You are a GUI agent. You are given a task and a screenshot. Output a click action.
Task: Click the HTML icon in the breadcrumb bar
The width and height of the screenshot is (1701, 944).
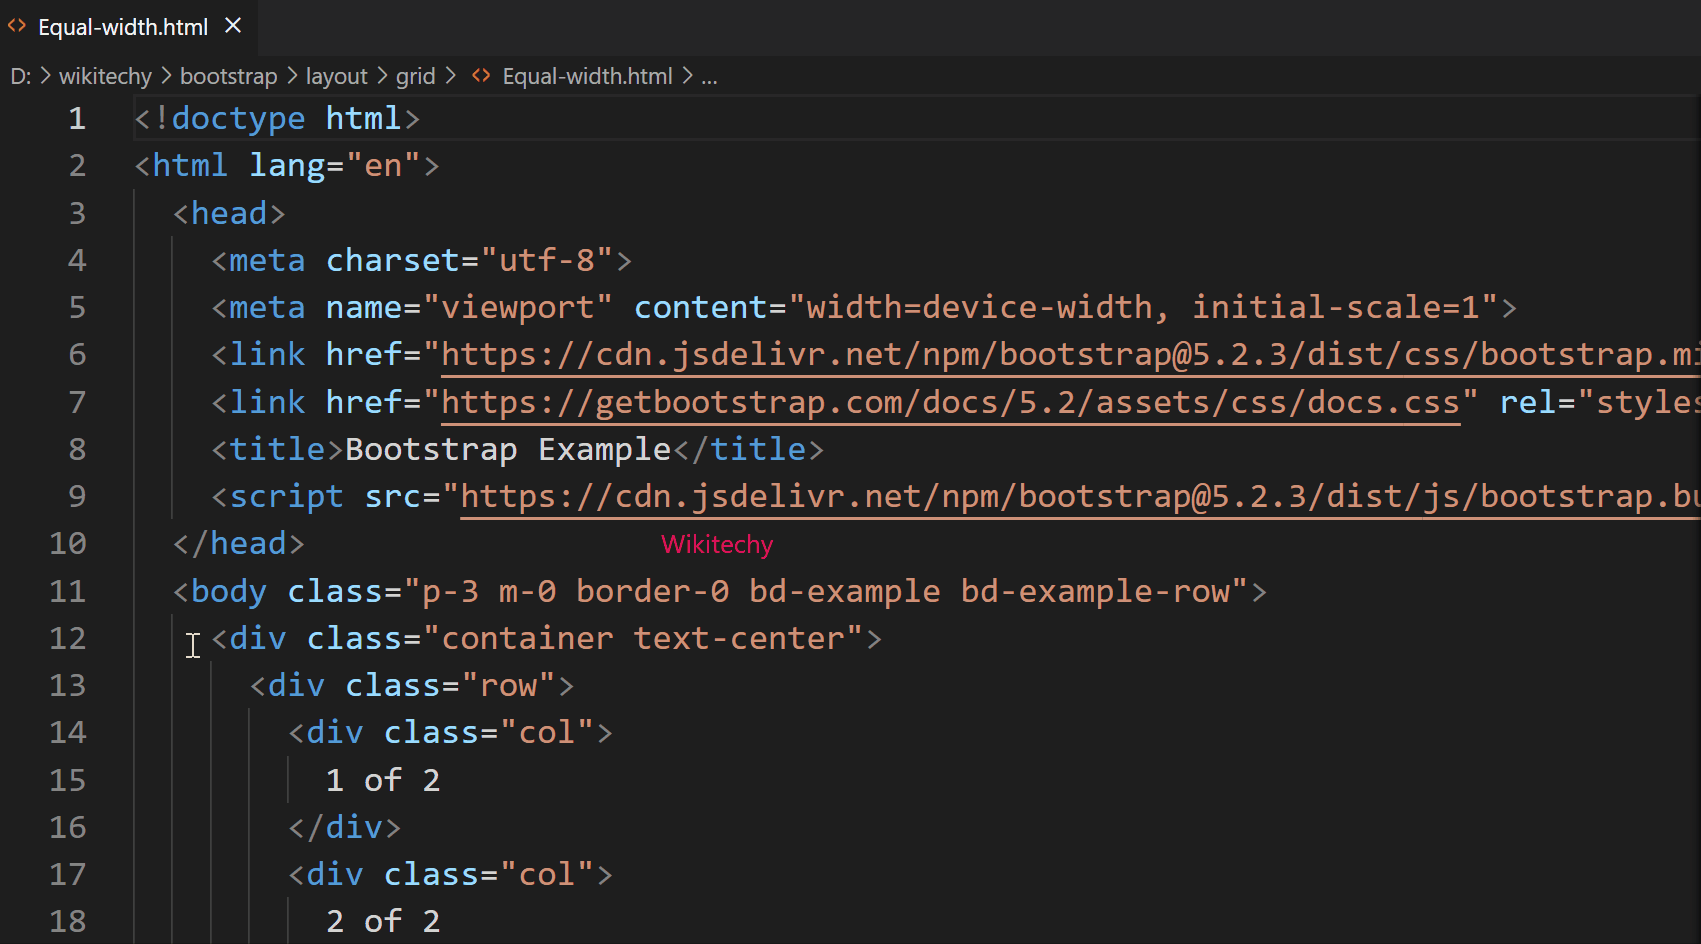tap(480, 75)
